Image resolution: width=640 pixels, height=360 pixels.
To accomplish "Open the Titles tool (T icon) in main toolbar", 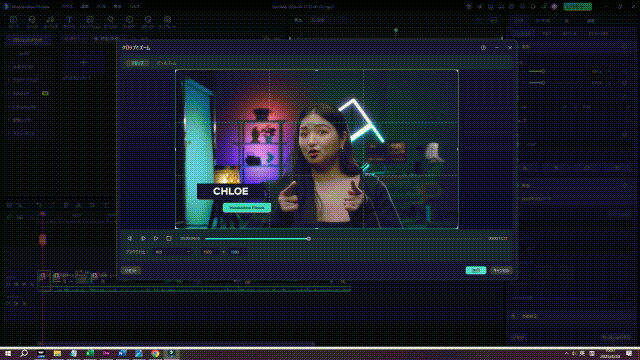I will [x=69, y=22].
